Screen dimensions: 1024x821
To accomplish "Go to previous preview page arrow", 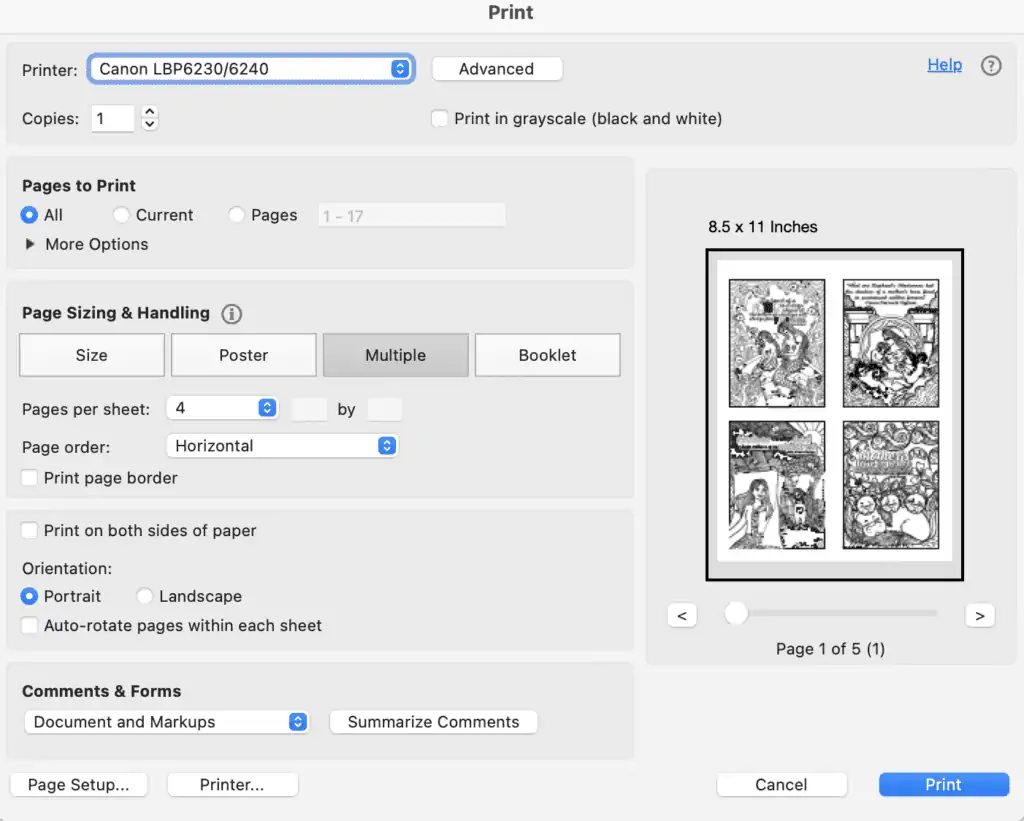I will (x=682, y=615).
